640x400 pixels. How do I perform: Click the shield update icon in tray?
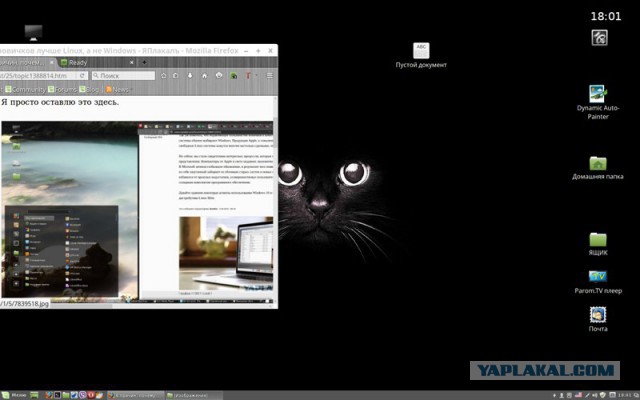pos(602,395)
